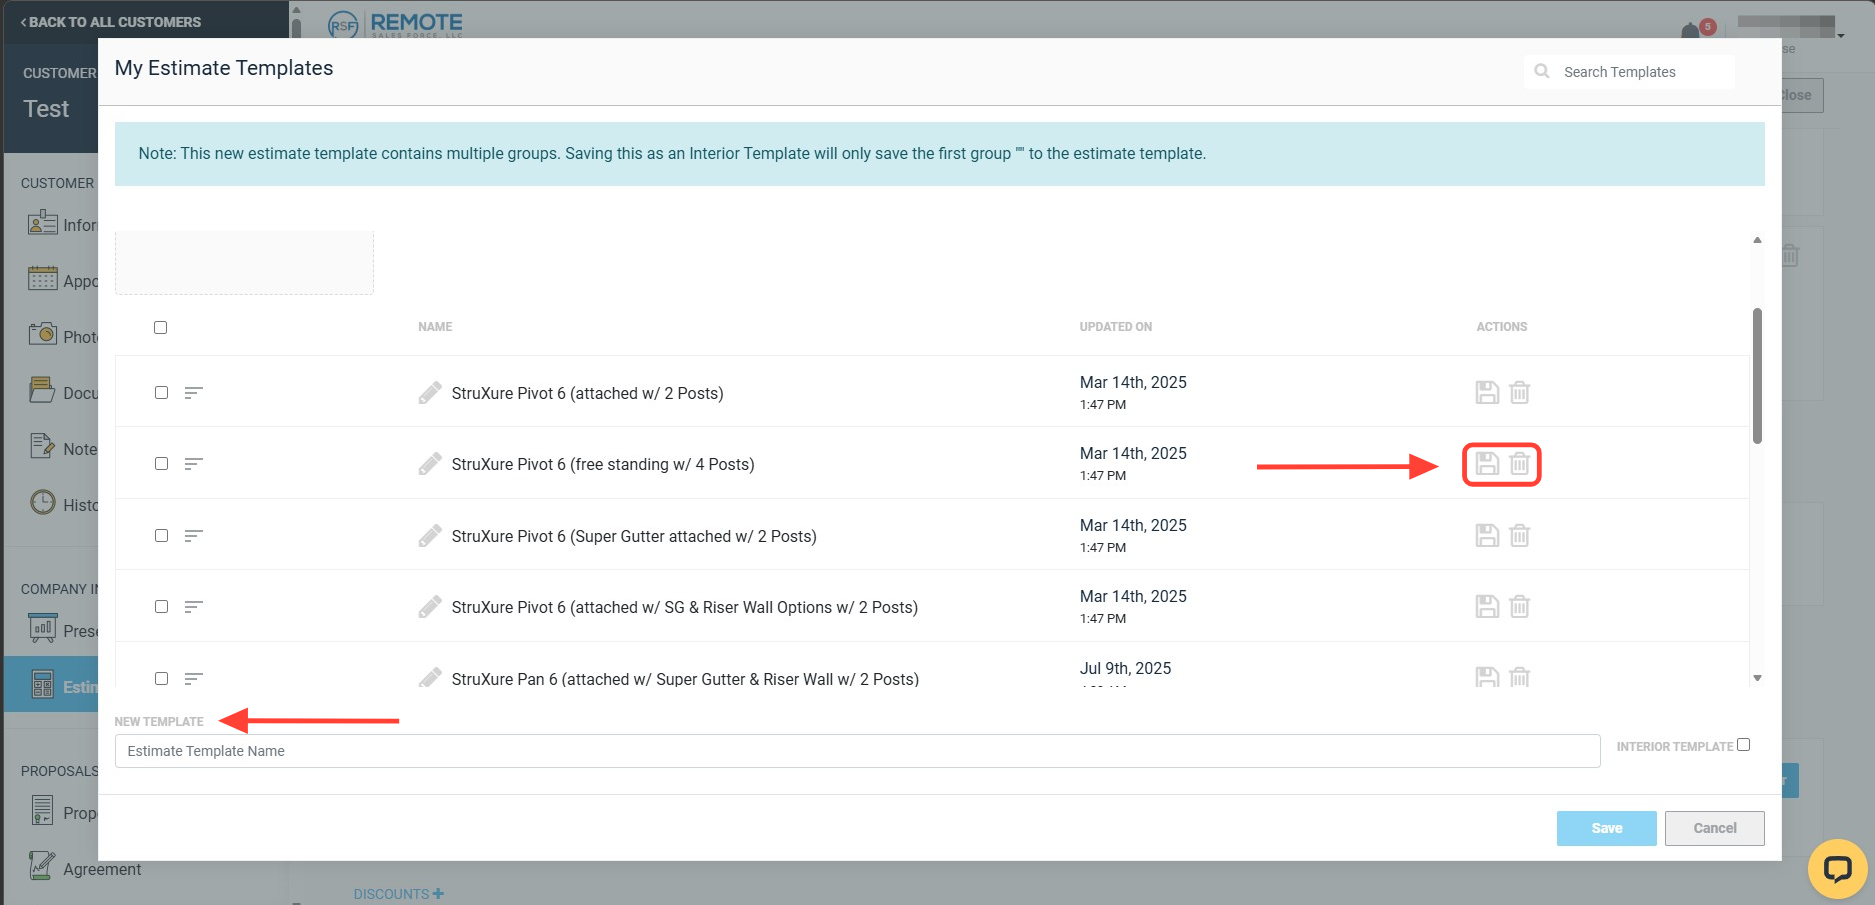Go back to all customers link

(x=110, y=22)
